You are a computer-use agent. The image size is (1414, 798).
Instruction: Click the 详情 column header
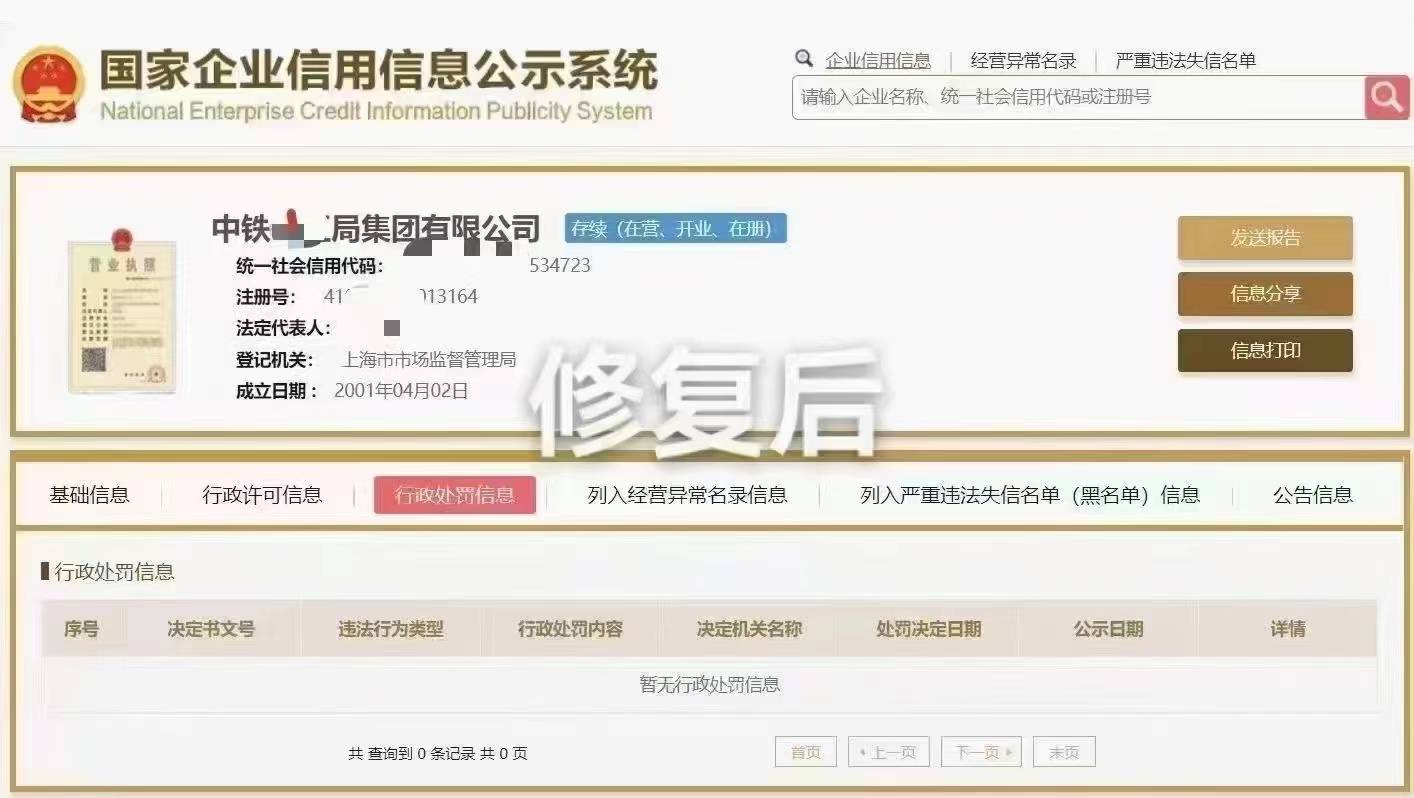pos(1288,629)
